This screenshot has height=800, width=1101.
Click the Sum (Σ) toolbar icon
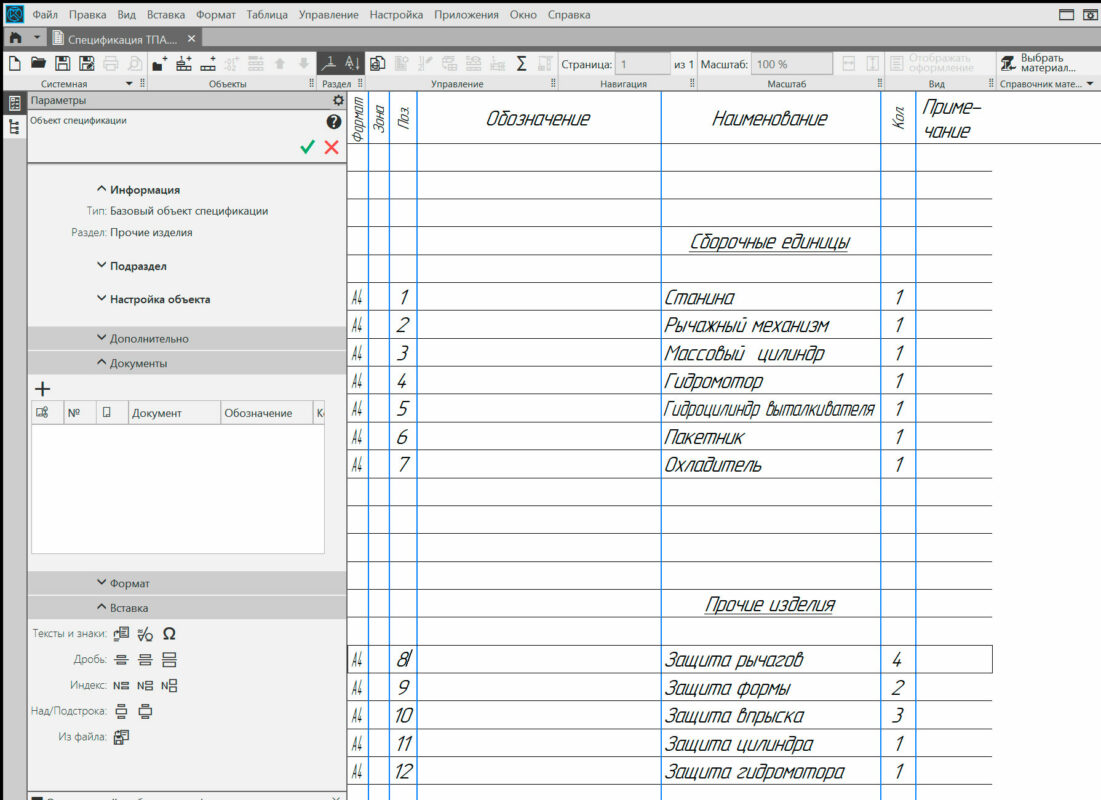pyautogui.click(x=521, y=63)
